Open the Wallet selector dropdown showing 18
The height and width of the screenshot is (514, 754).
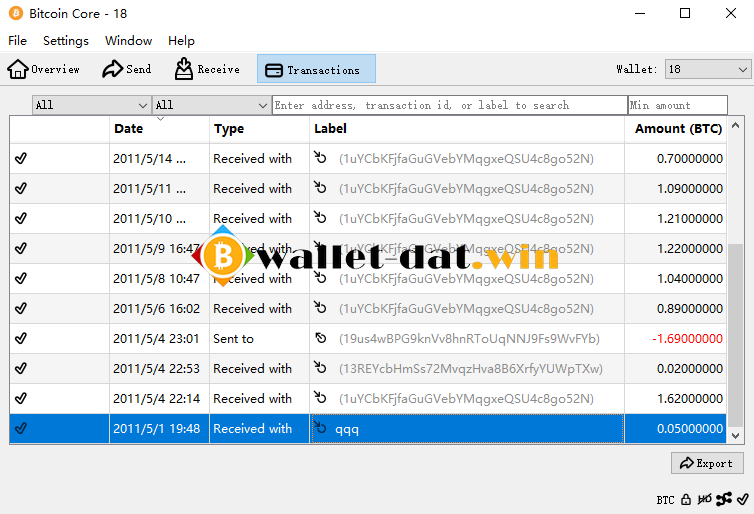(x=708, y=69)
